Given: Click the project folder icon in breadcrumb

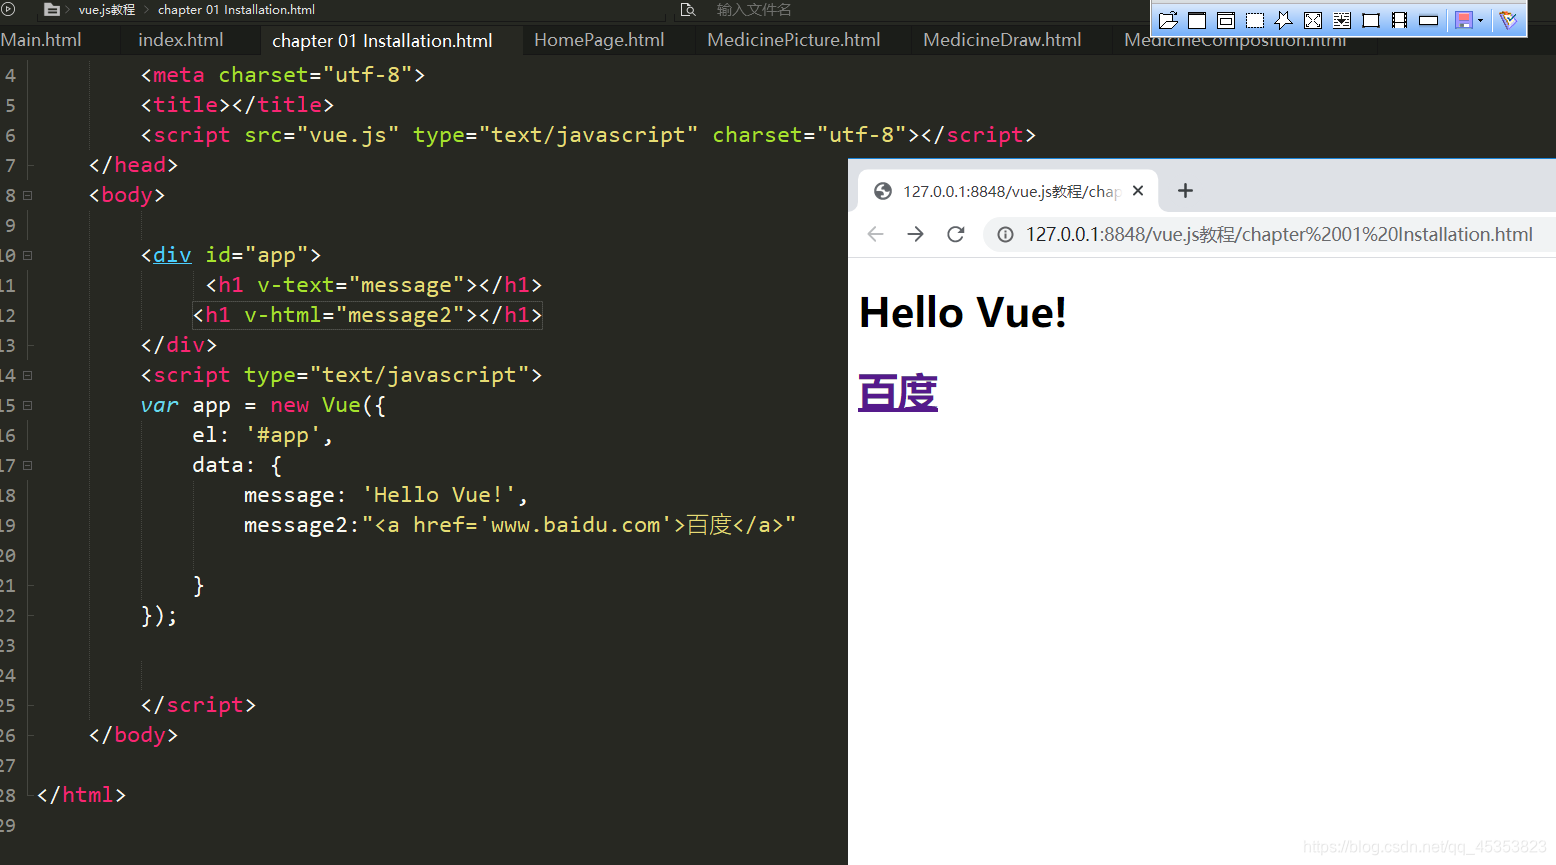Looking at the screenshot, I should click(x=52, y=9).
